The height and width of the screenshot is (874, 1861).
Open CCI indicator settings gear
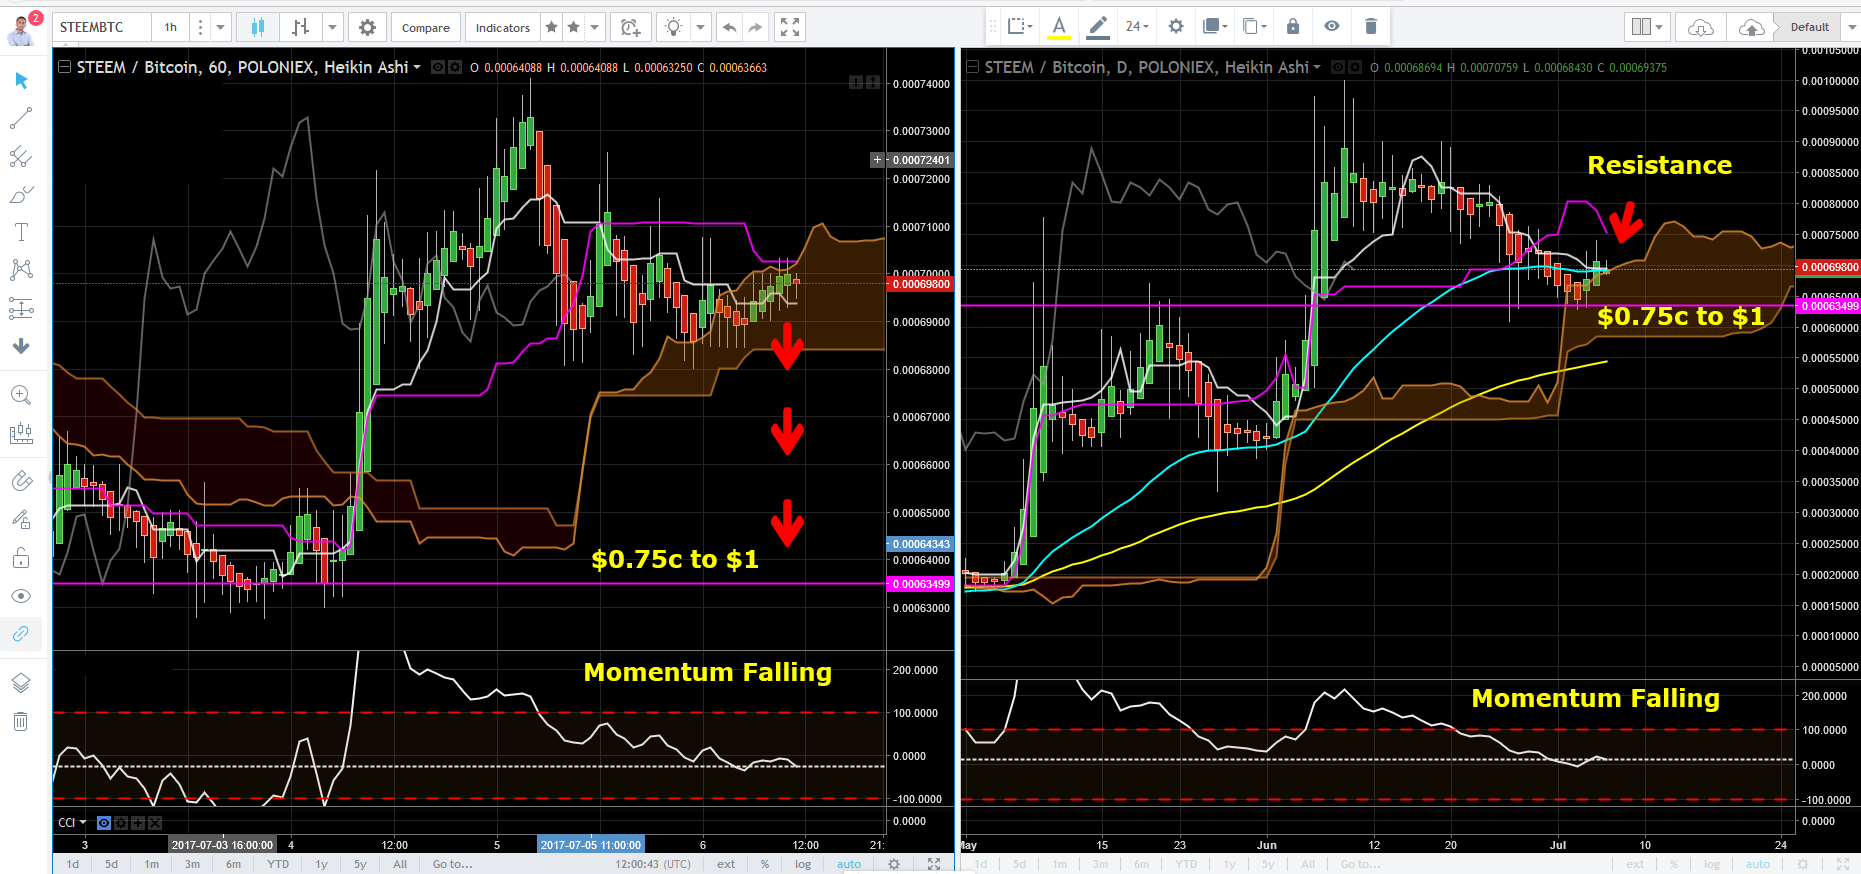tap(121, 823)
